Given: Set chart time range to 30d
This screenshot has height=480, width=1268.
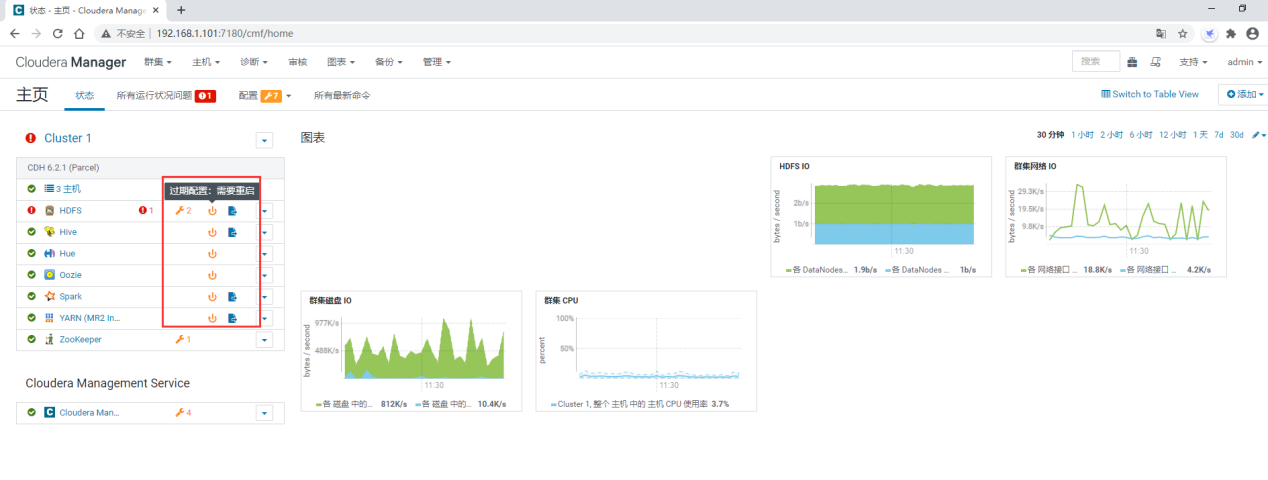Looking at the screenshot, I should pos(1237,135).
